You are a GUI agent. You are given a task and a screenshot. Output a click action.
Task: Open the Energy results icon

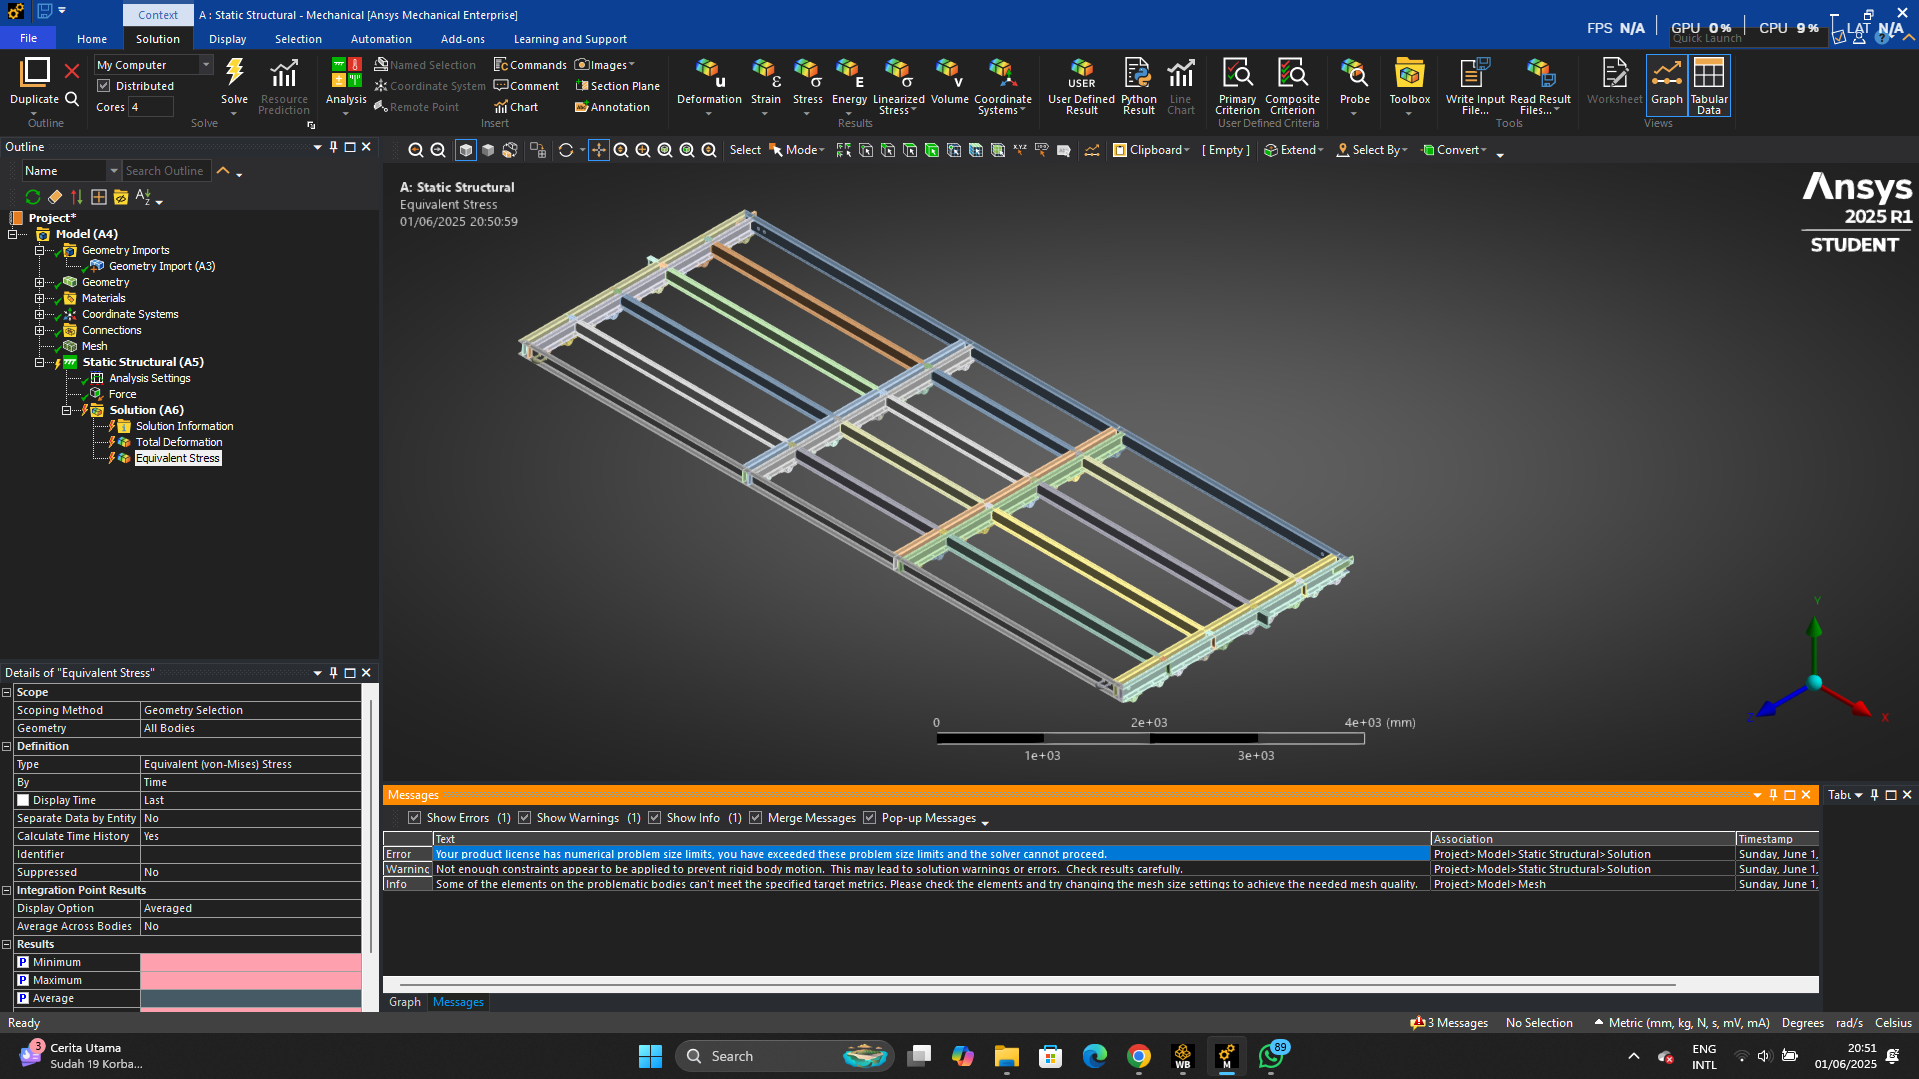[849, 73]
